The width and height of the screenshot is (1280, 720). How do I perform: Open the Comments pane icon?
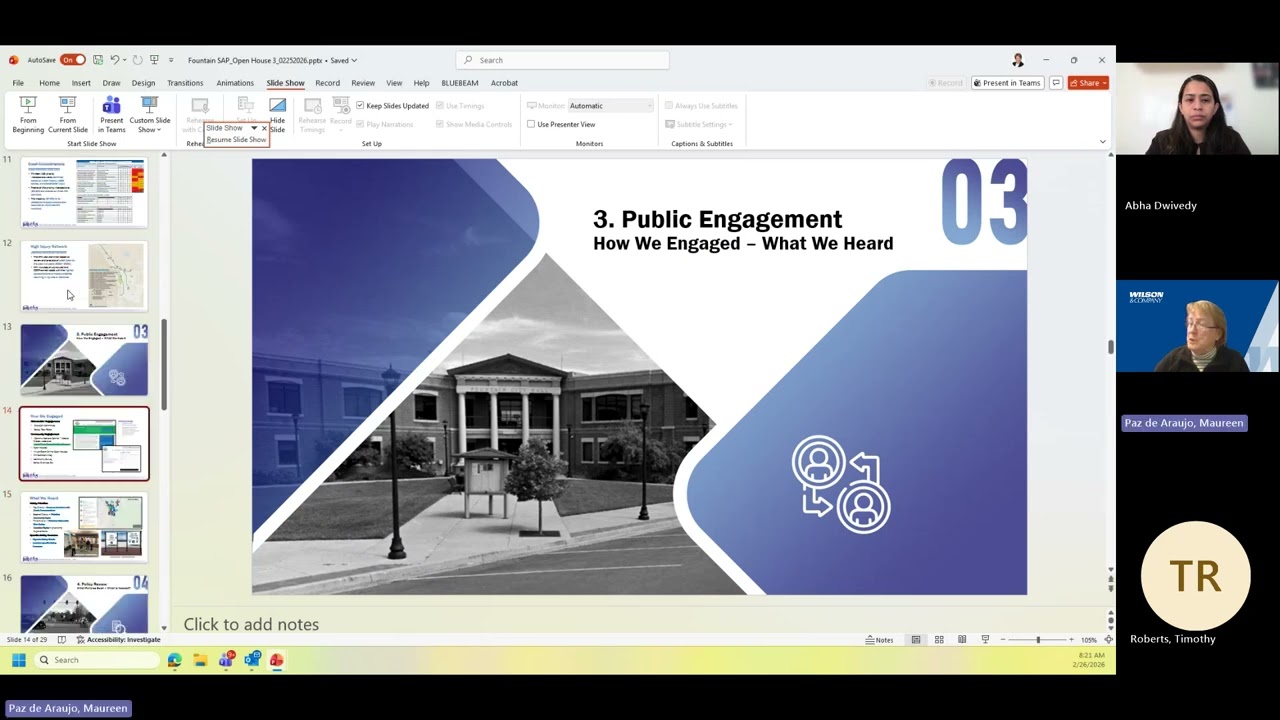[x=1055, y=83]
